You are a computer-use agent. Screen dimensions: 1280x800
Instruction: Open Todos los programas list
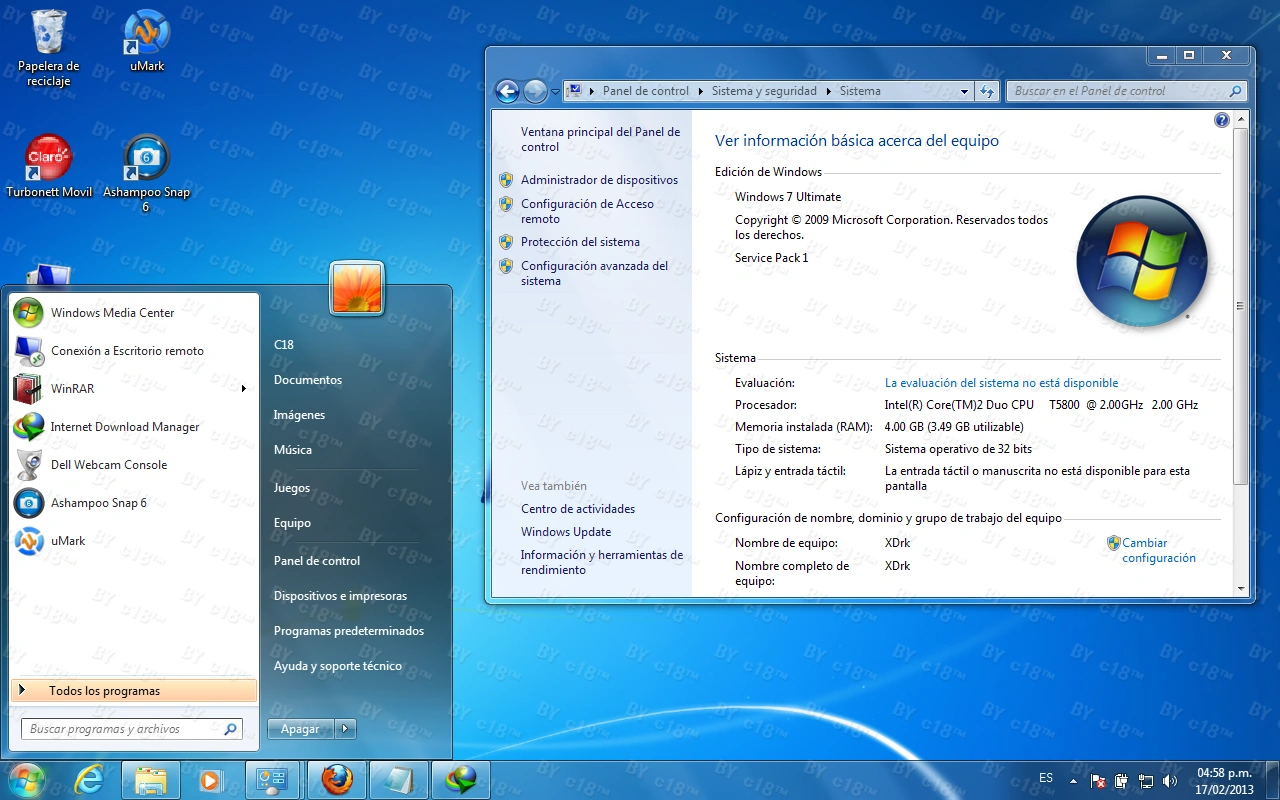click(104, 691)
